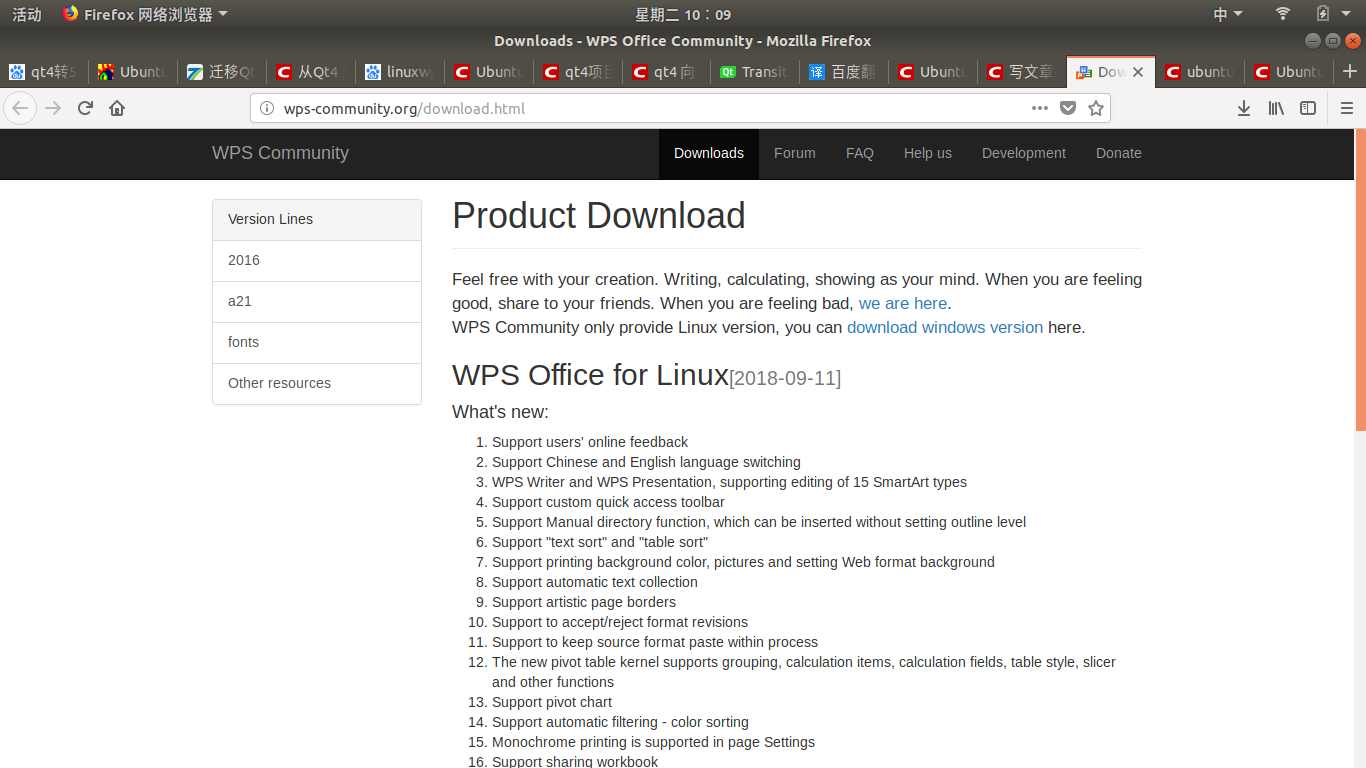This screenshot has width=1366, height=768.
Task: Click the '[2018-09-11]' date text
Action: coord(785,378)
